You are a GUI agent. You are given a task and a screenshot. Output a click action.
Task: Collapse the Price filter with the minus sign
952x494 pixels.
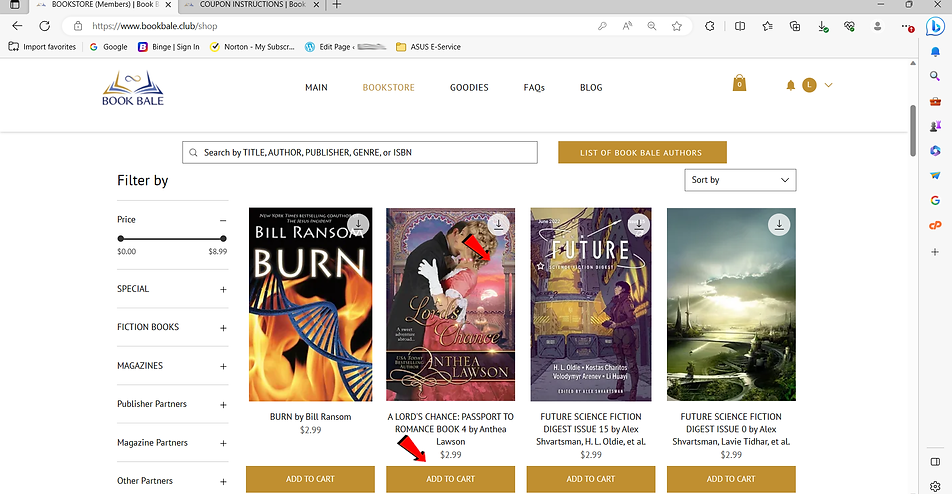tap(223, 220)
